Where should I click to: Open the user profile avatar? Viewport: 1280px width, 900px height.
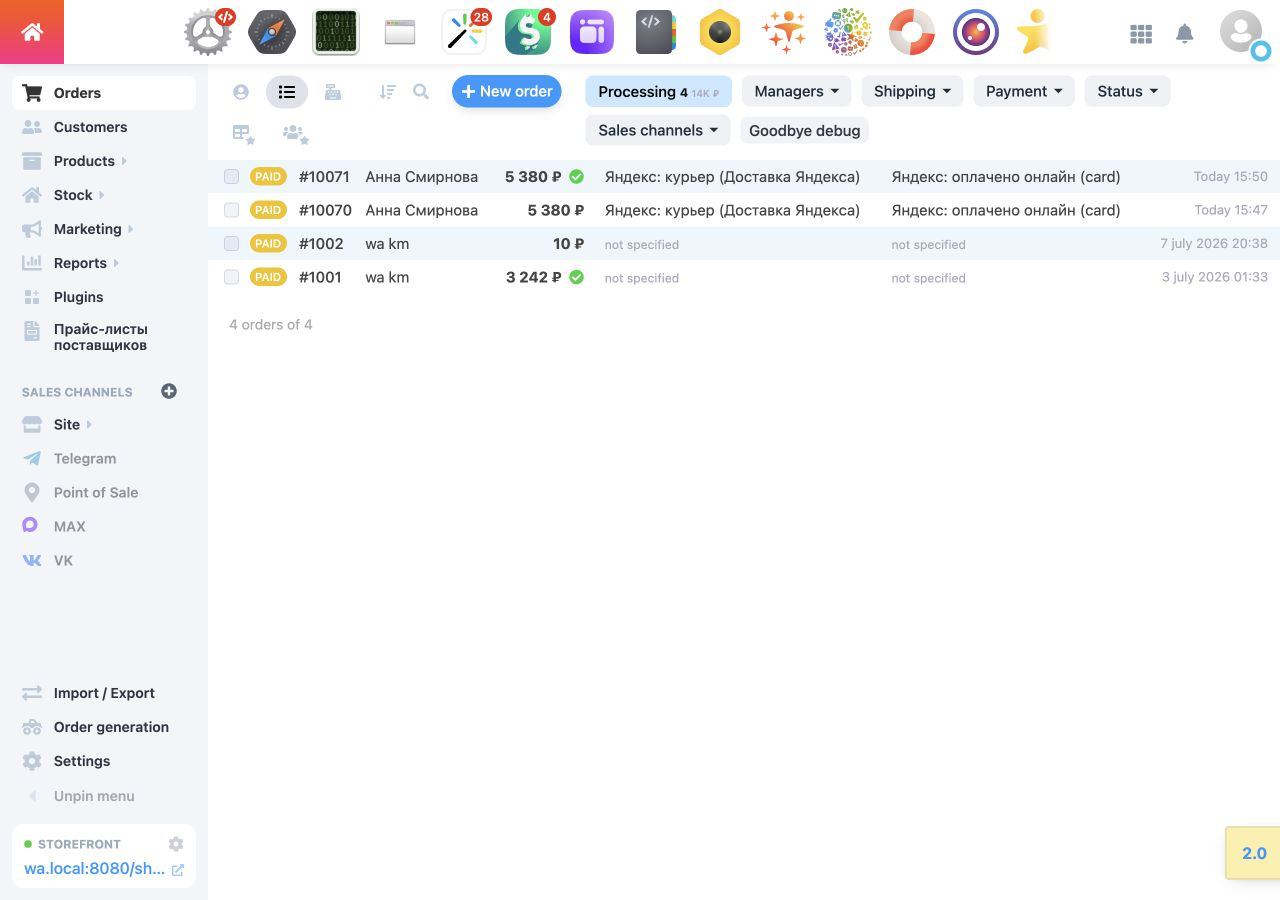click(x=1241, y=32)
